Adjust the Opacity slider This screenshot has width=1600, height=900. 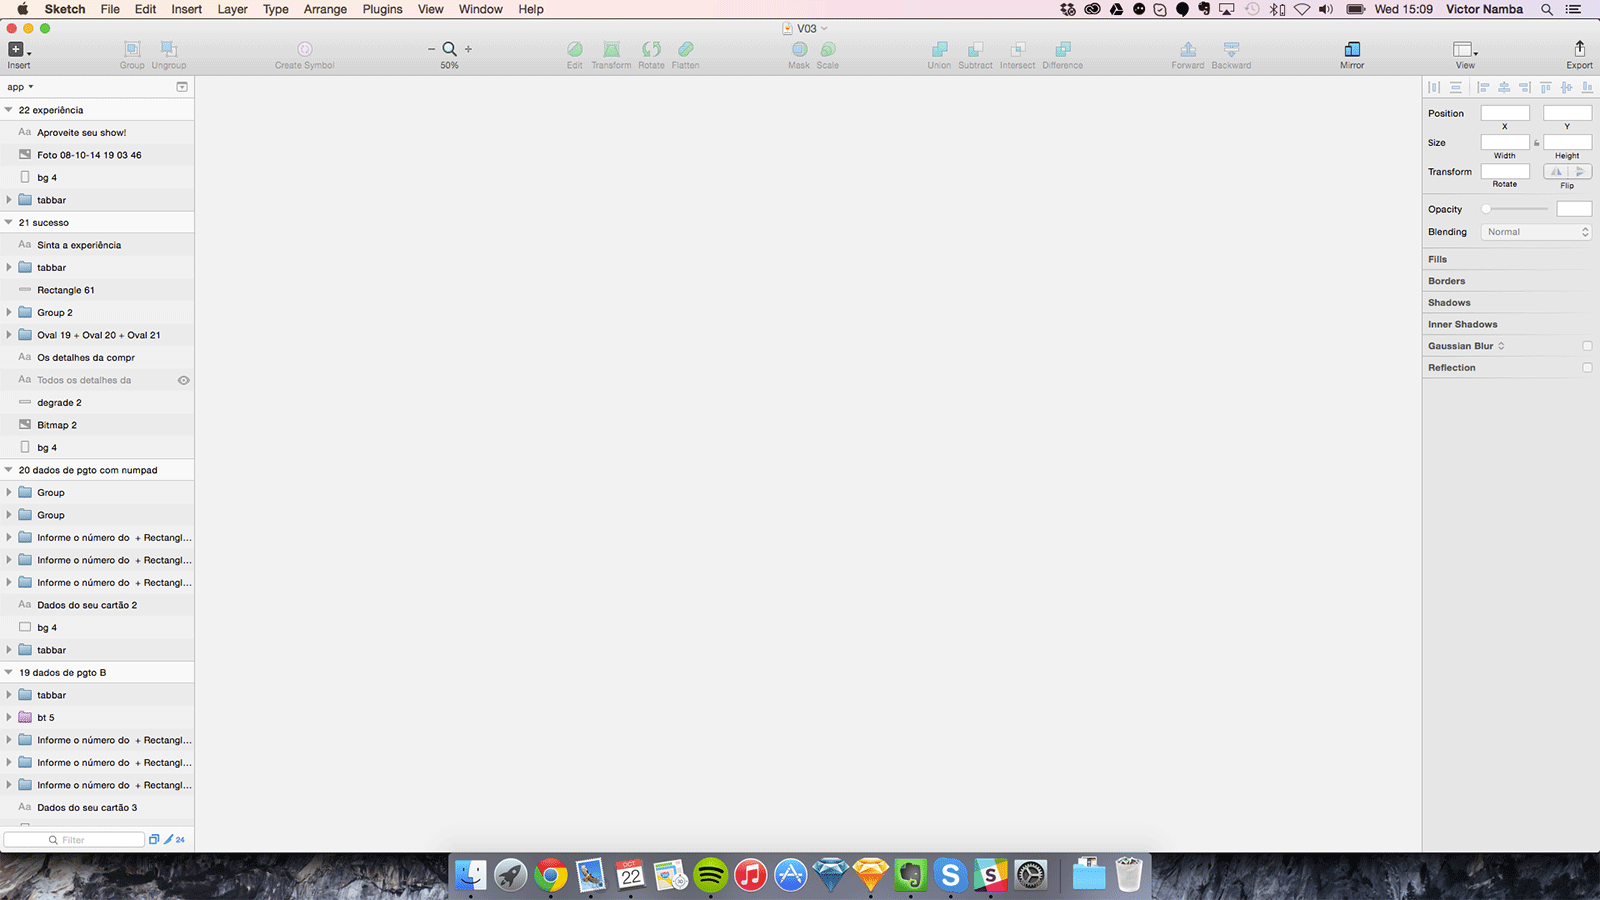coord(1515,209)
